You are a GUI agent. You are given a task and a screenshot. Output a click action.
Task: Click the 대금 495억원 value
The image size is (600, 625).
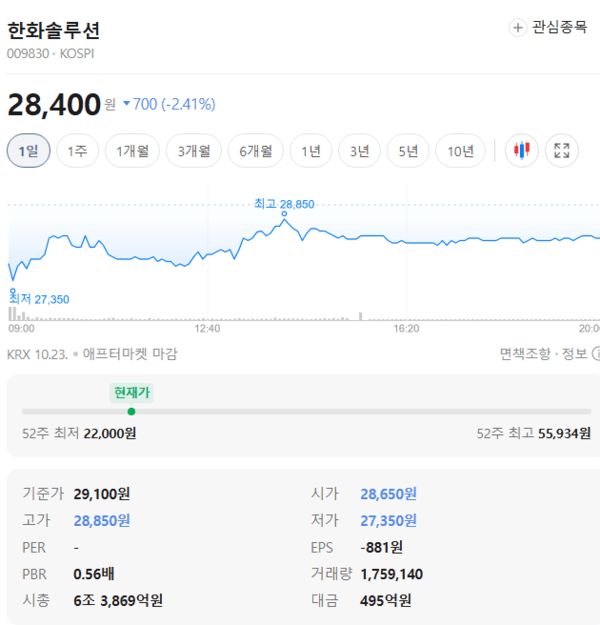click(386, 600)
